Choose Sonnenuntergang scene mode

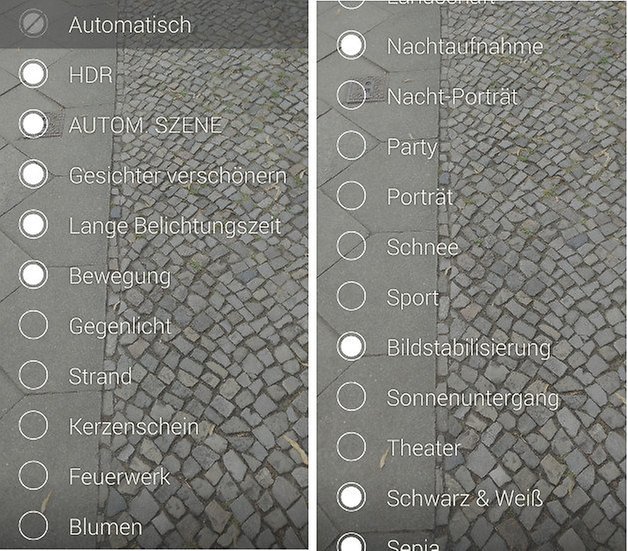(472, 397)
